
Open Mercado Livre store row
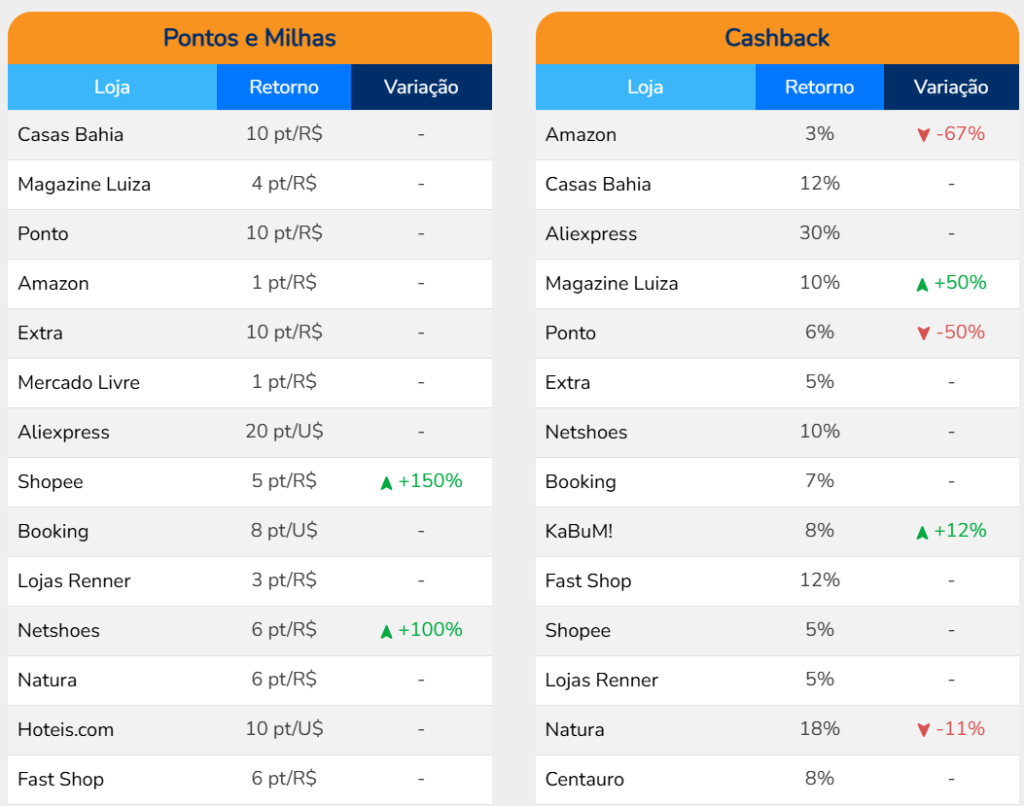pyautogui.click(x=79, y=382)
